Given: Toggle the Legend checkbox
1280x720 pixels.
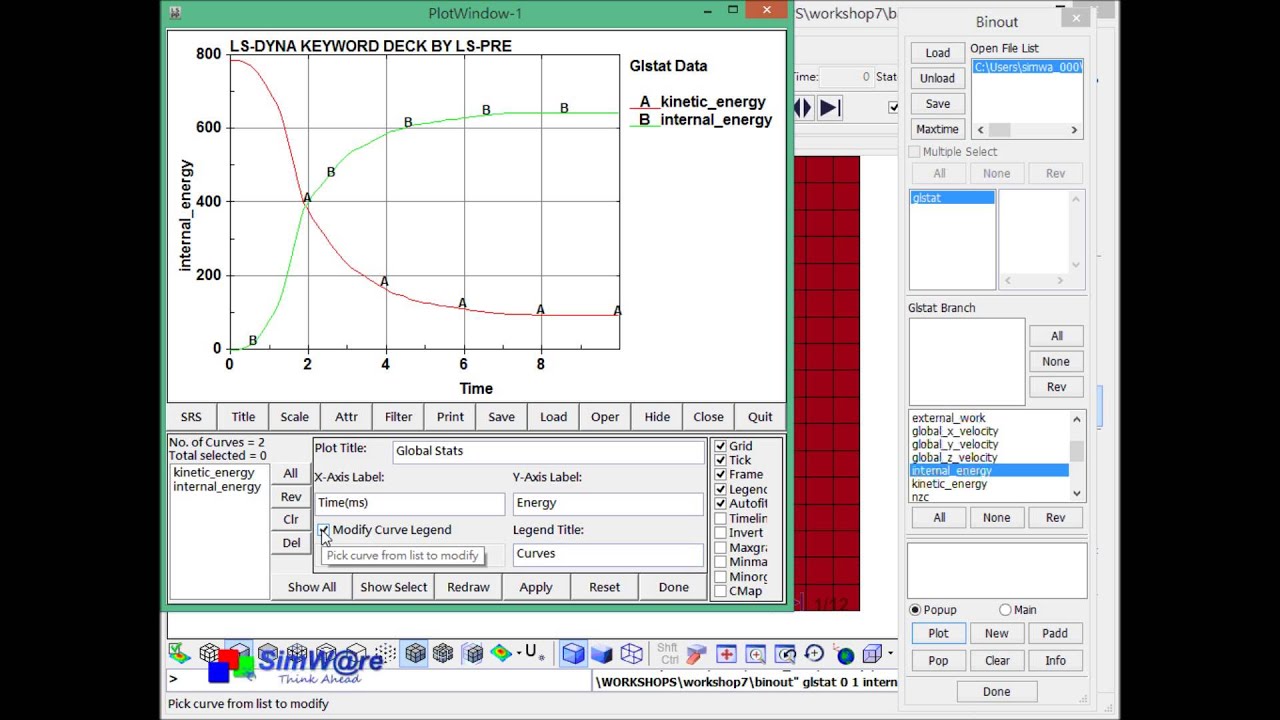Looking at the screenshot, I should pyautogui.click(x=720, y=489).
